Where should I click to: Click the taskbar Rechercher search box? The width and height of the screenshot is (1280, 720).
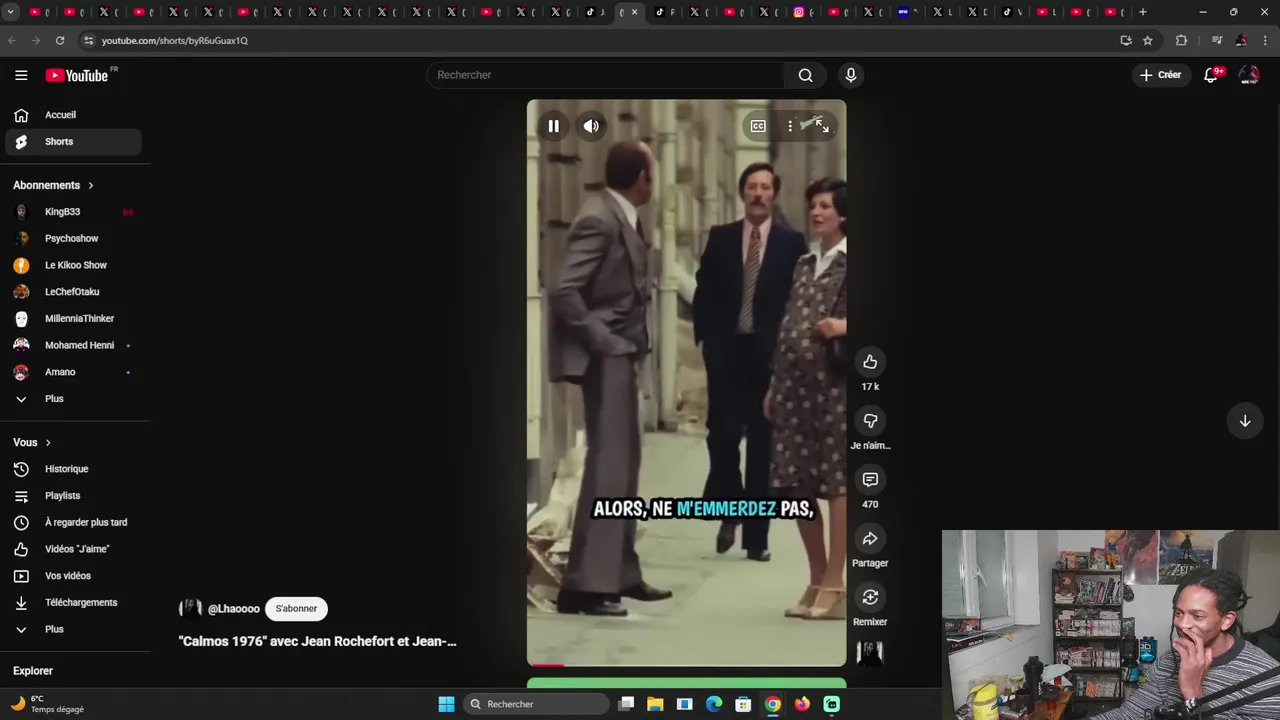(x=537, y=704)
